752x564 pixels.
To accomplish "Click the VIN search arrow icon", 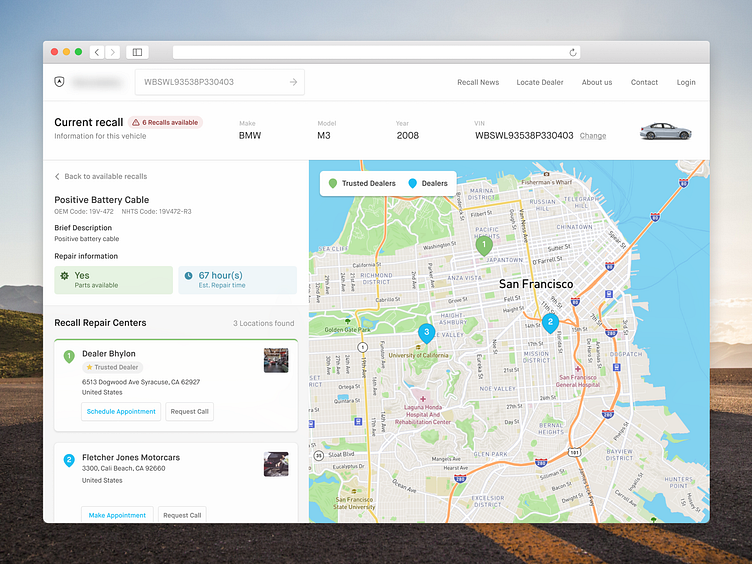I will coord(293,82).
